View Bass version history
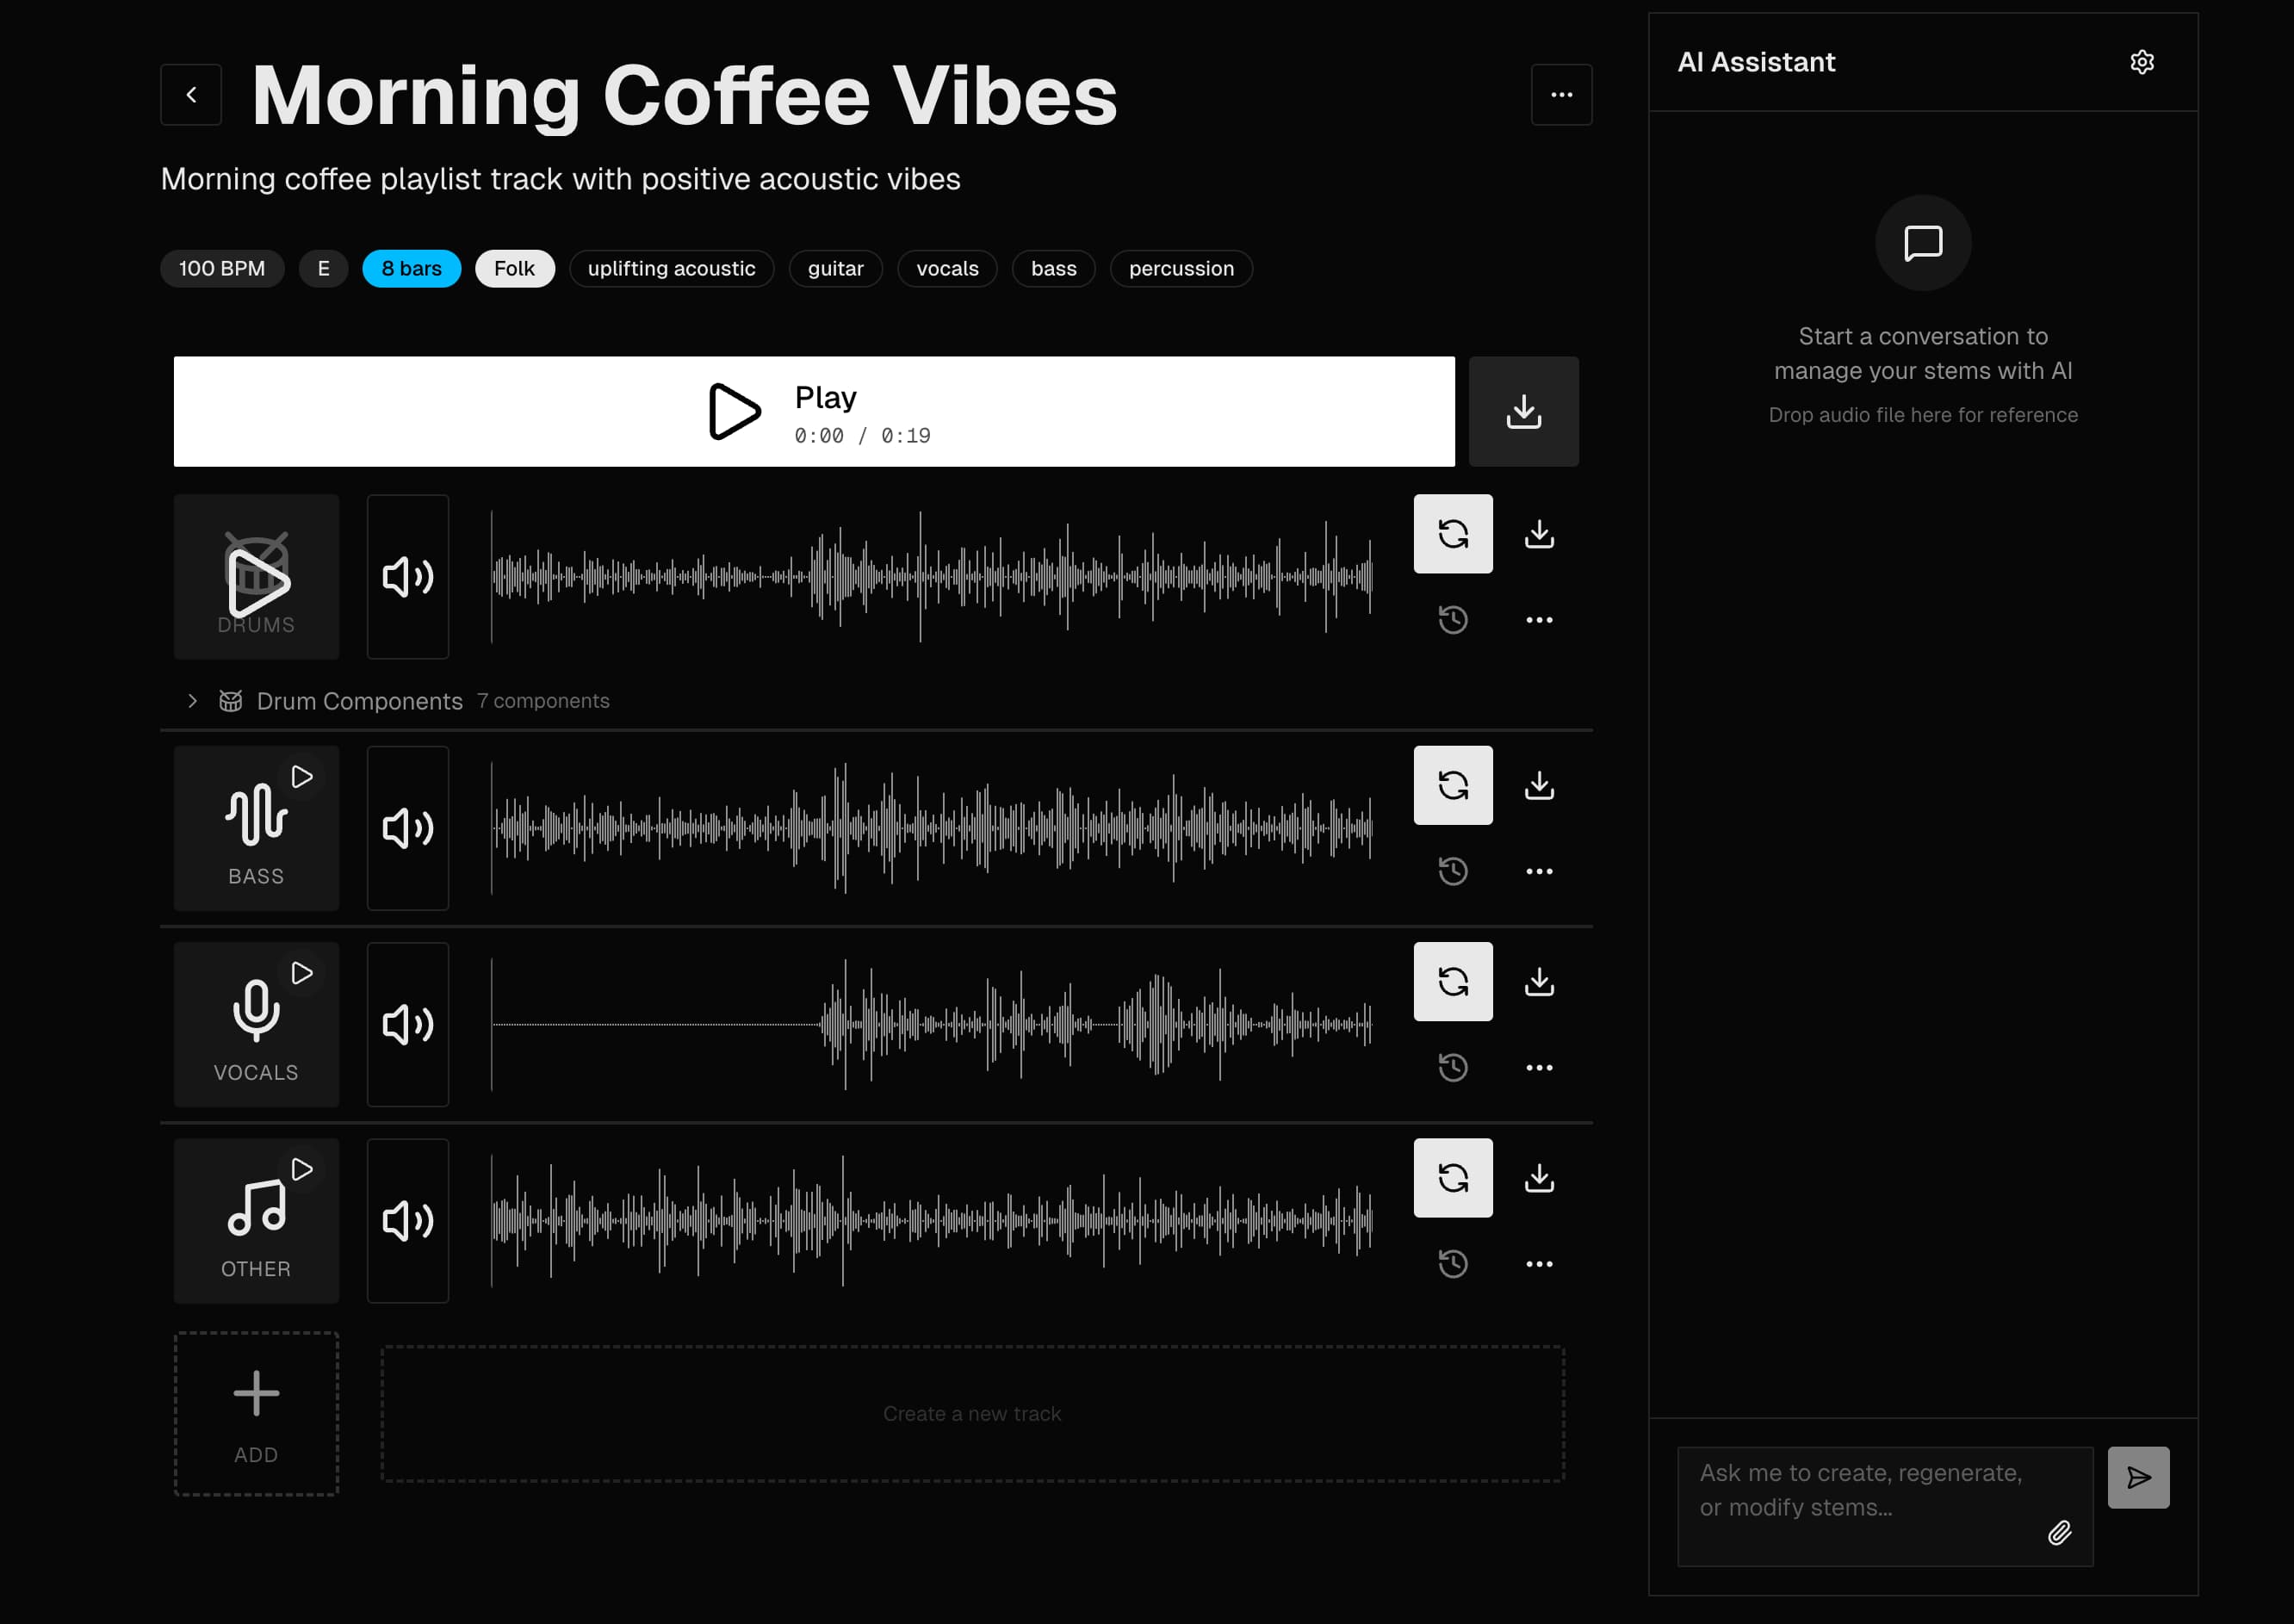This screenshot has width=2294, height=1624. [x=1453, y=871]
